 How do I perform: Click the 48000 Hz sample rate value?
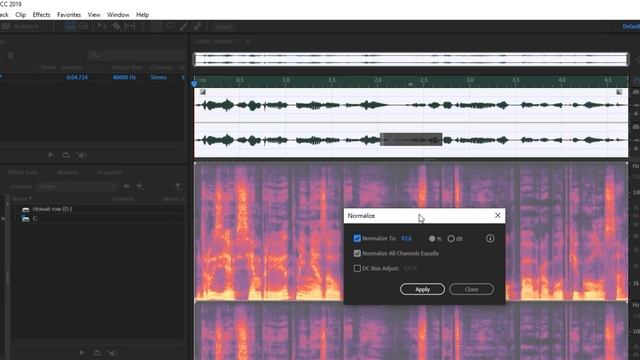124,77
